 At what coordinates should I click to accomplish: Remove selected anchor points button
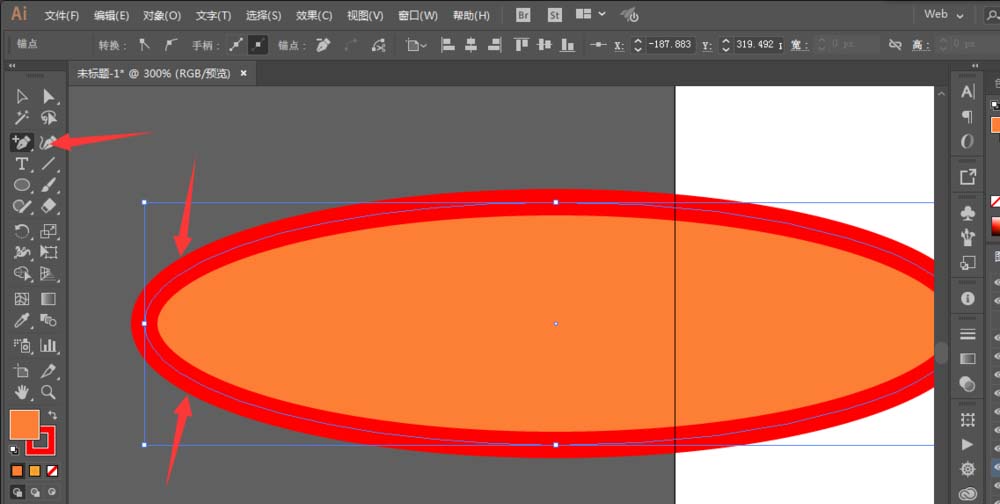(x=324, y=45)
